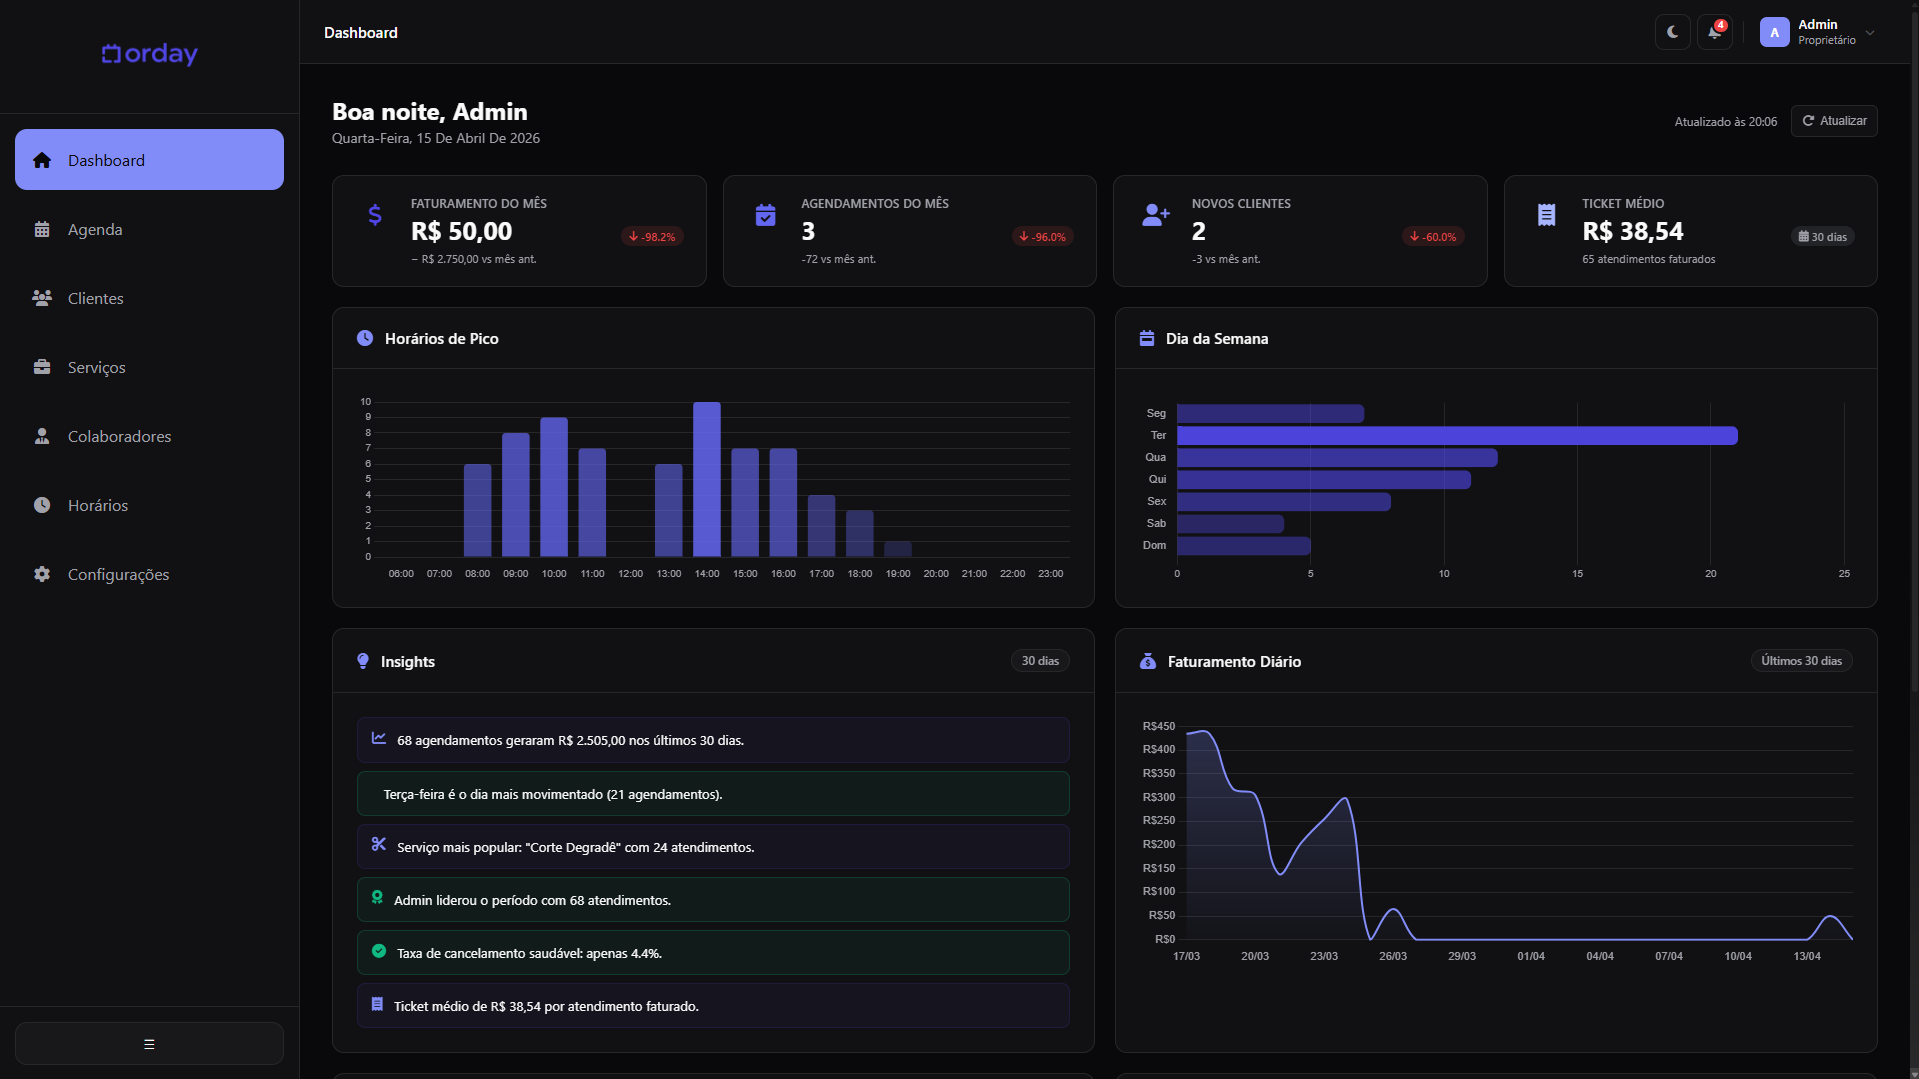Click the Atualizar refresh button
This screenshot has width=1919, height=1079.
point(1833,121)
